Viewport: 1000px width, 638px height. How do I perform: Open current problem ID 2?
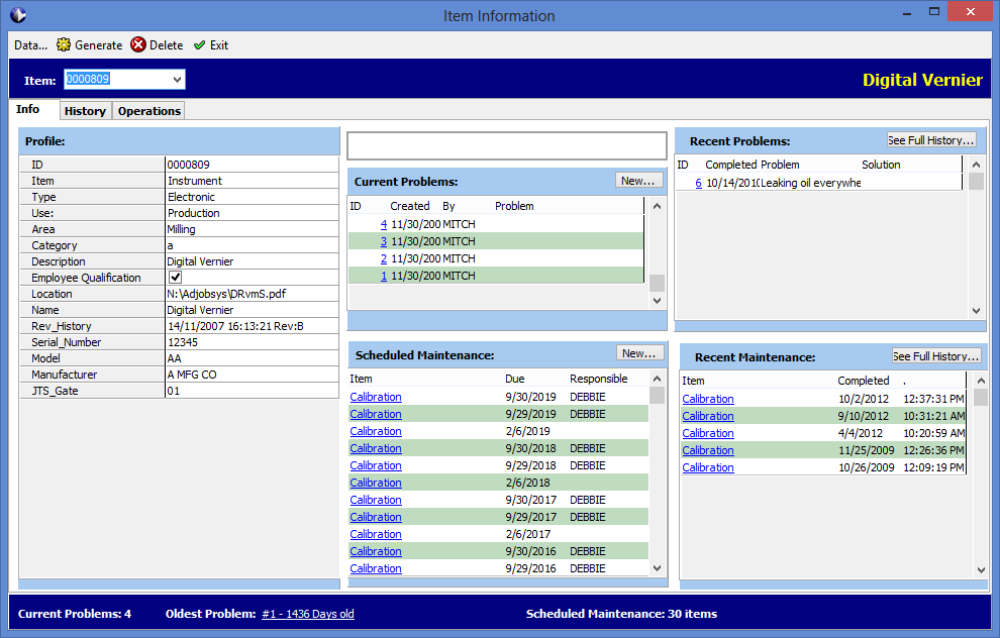(x=383, y=259)
